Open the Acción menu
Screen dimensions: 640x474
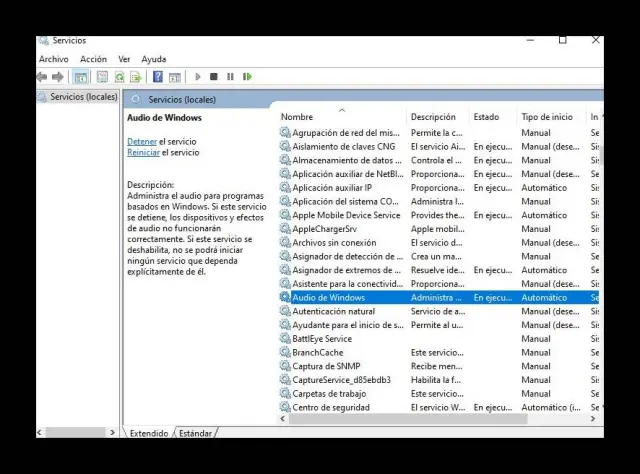(x=93, y=59)
